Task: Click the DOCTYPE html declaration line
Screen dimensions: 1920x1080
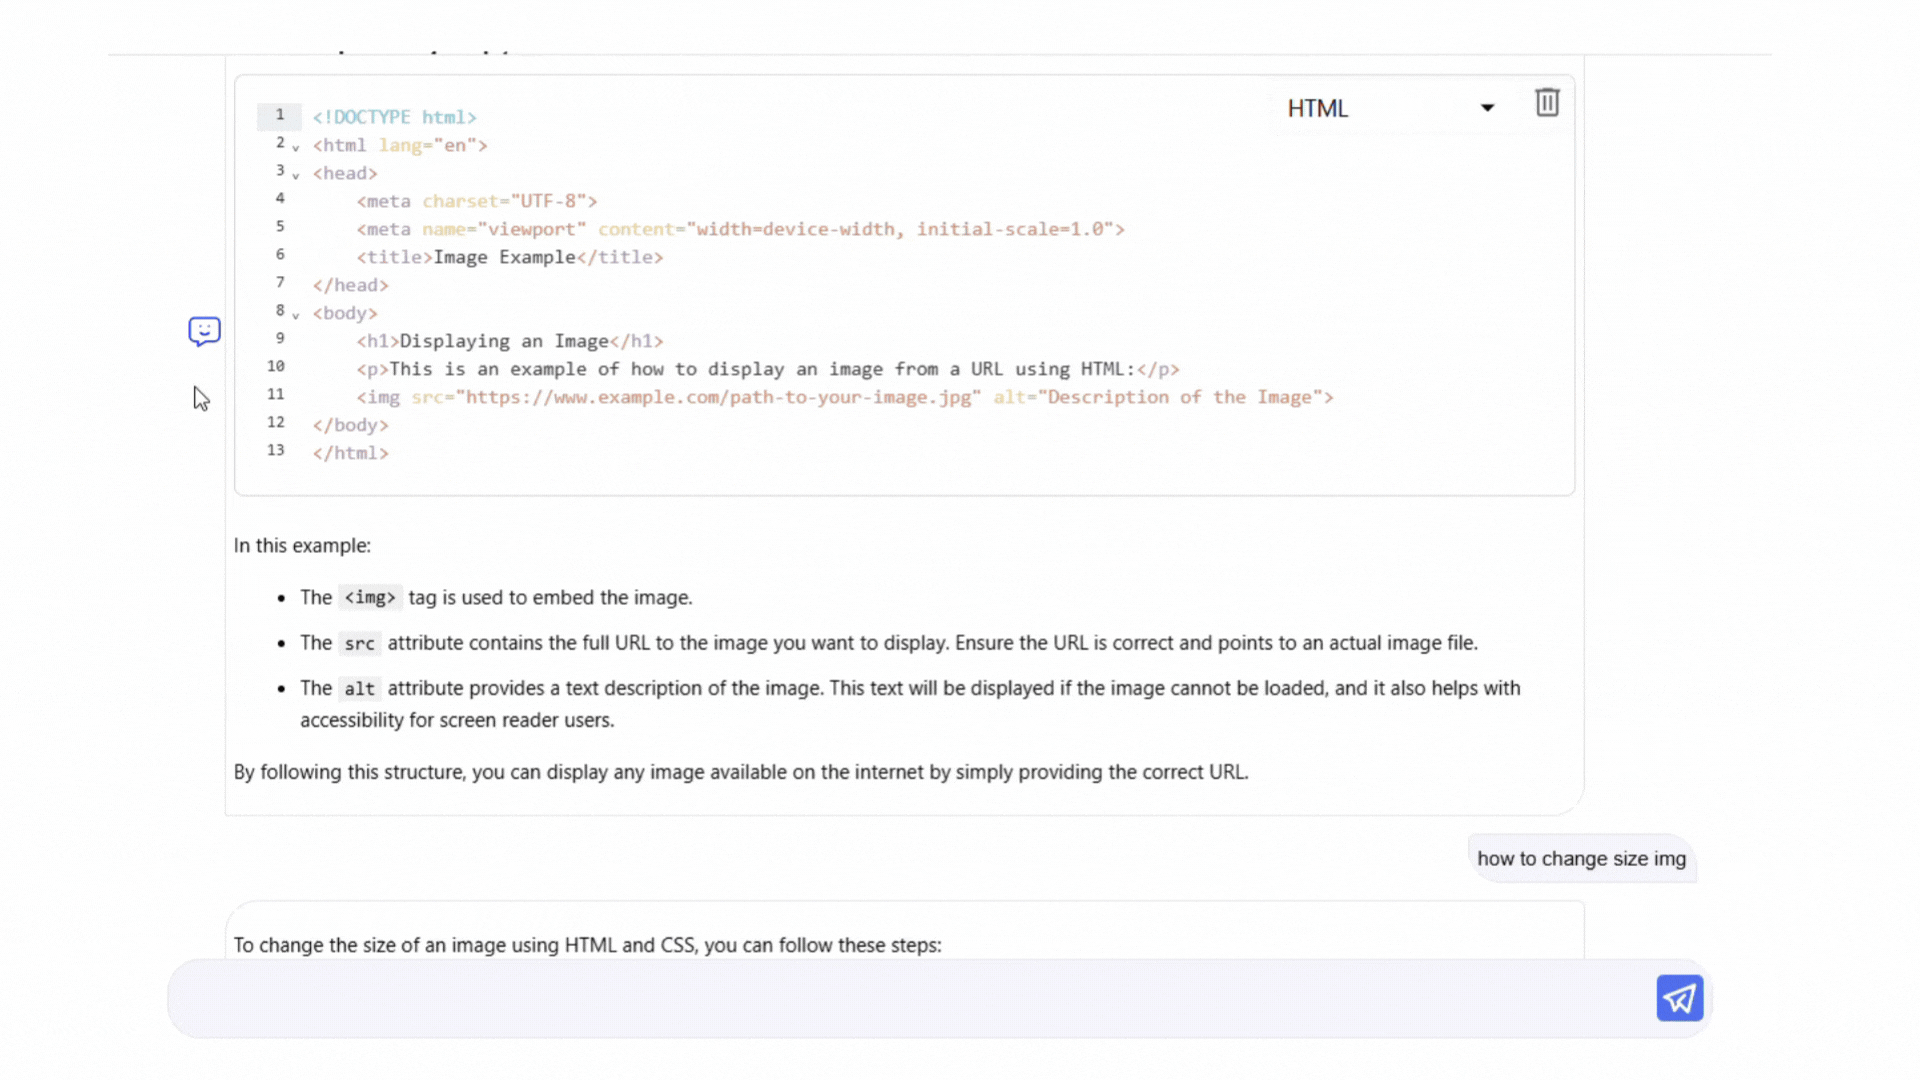Action: point(394,117)
